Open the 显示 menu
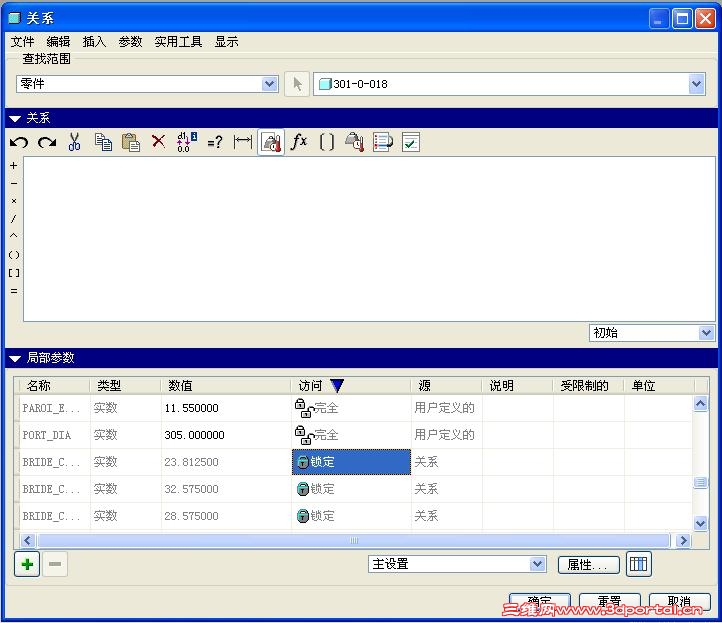Screen dimensions: 722x623 tap(227, 42)
